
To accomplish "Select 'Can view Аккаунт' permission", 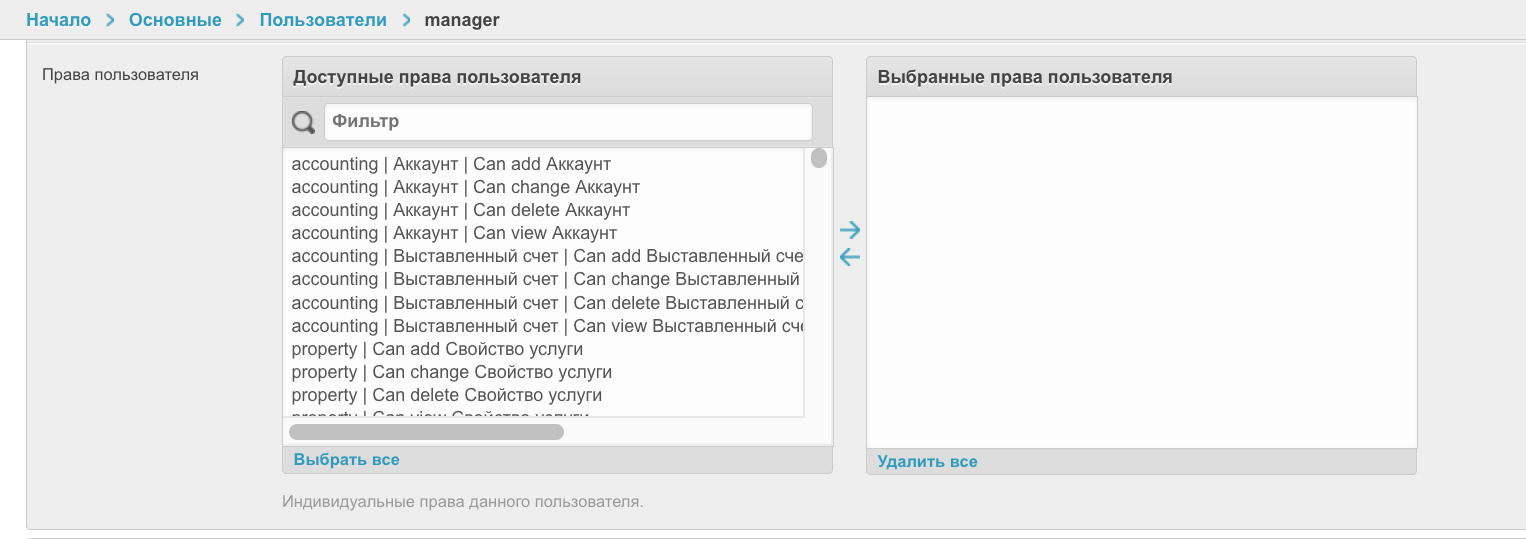I will coord(454,233).
